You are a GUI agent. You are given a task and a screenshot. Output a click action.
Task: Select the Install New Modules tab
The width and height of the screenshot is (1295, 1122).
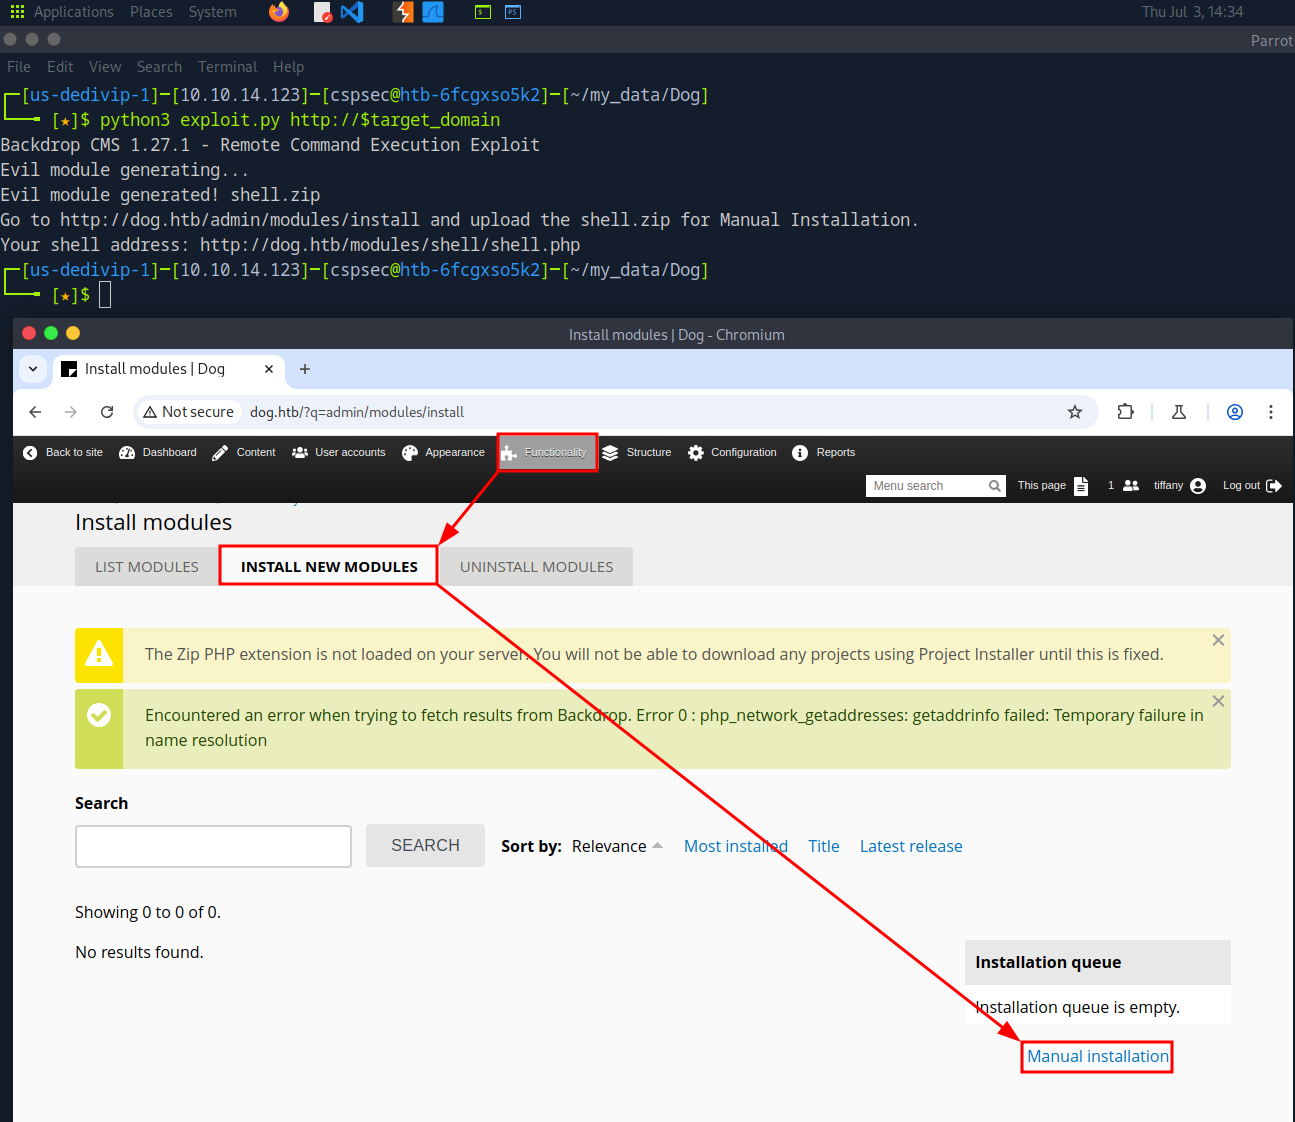click(x=329, y=567)
